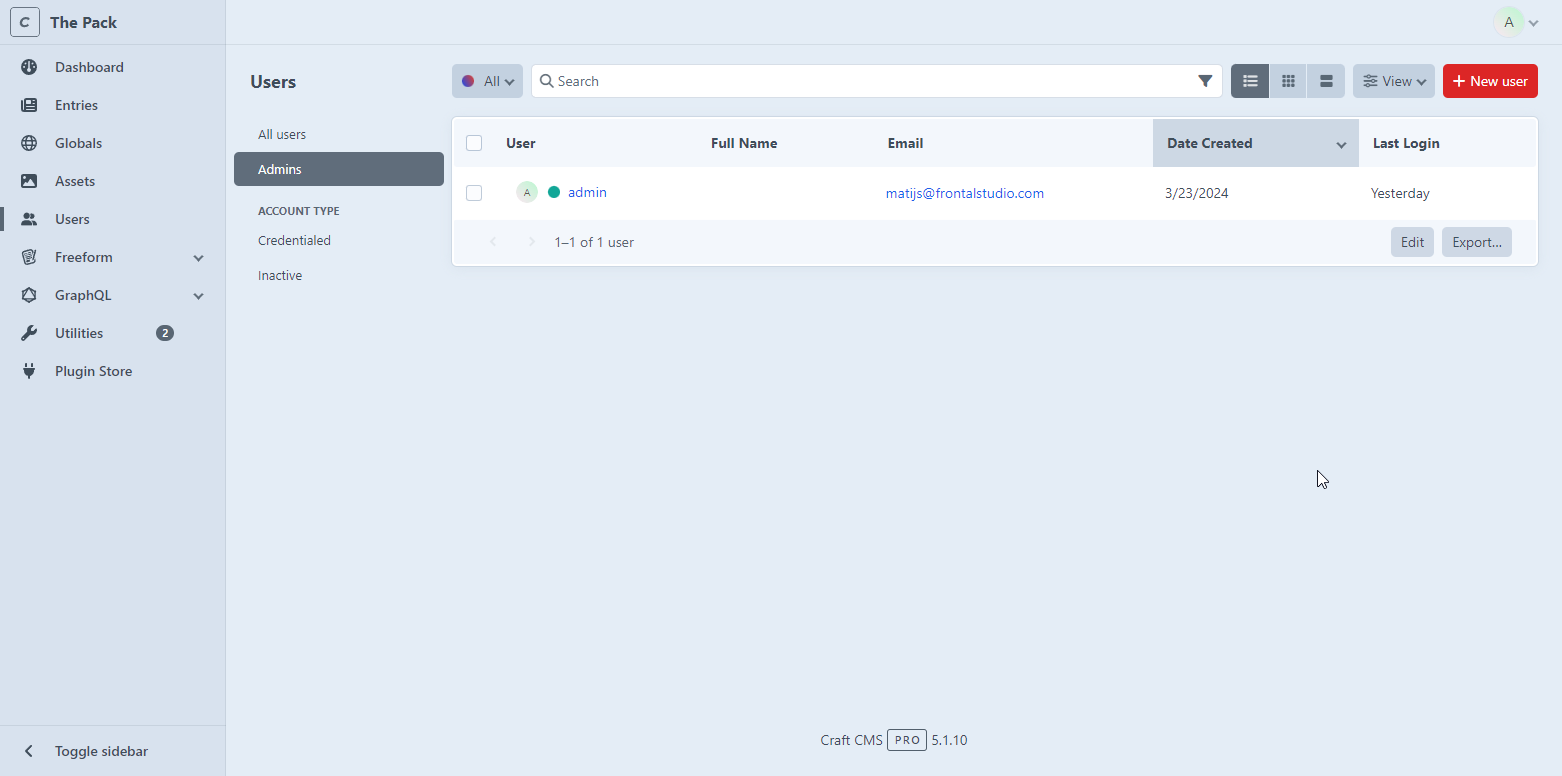Click the red New user button
This screenshot has height=776, width=1562.
pyautogui.click(x=1489, y=81)
